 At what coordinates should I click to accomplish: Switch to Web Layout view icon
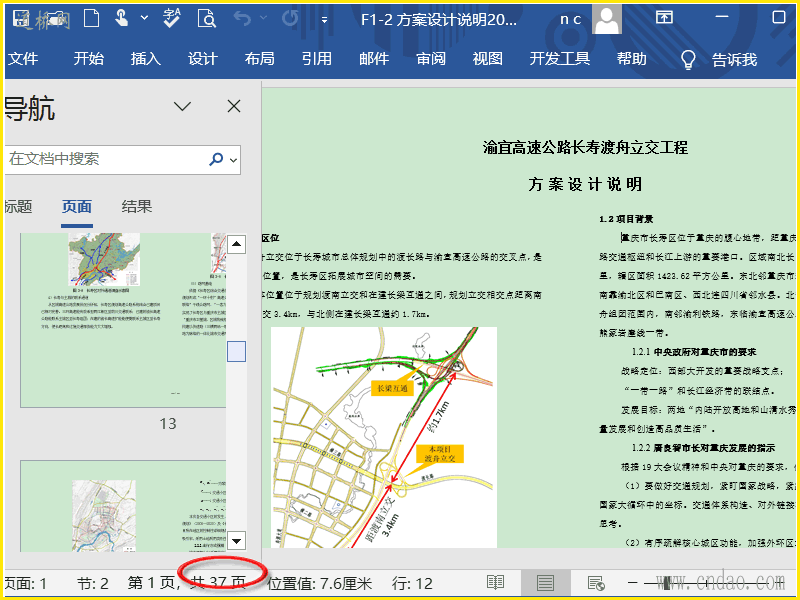tap(596, 583)
